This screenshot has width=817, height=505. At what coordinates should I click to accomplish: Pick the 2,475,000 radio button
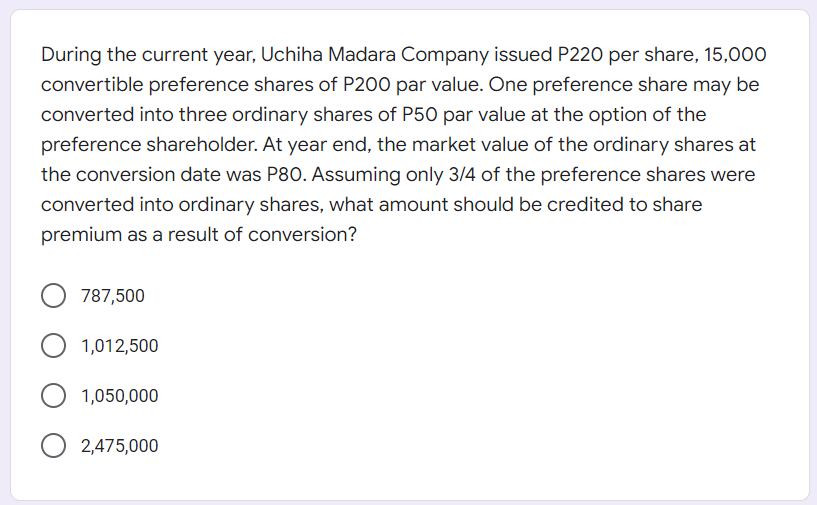click(x=53, y=446)
